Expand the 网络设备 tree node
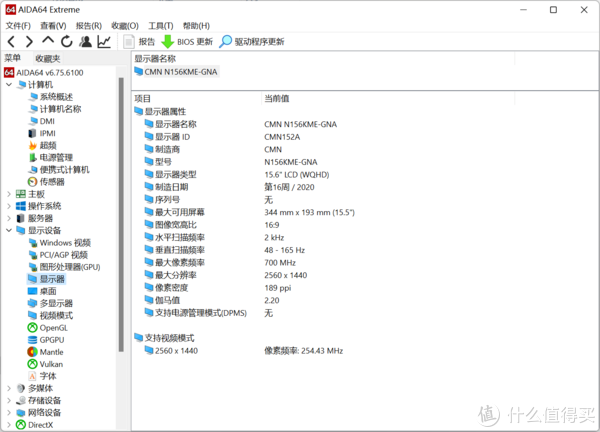The image size is (600, 432). (x=9, y=413)
